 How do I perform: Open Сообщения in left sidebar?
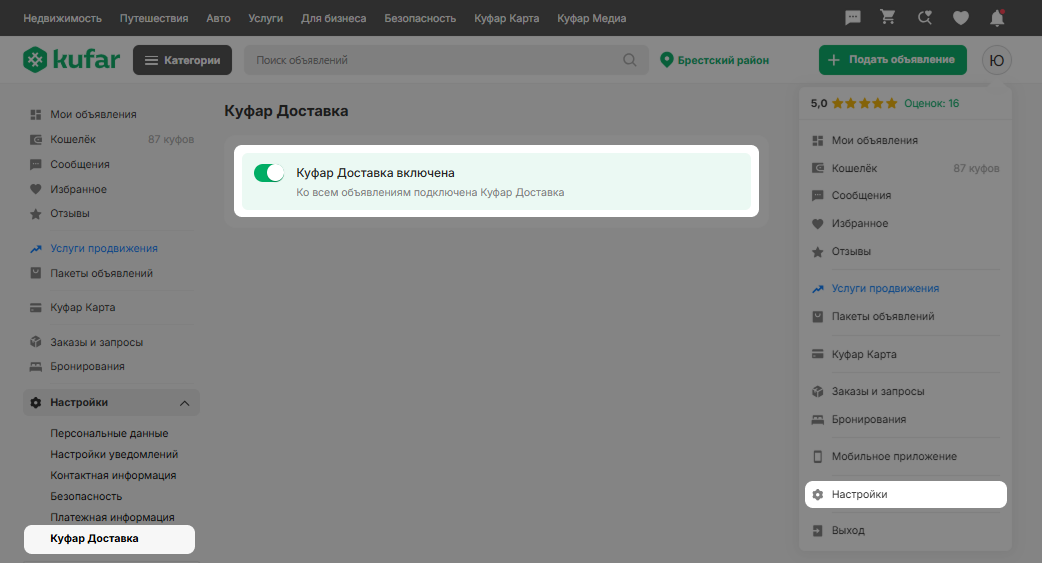point(80,164)
